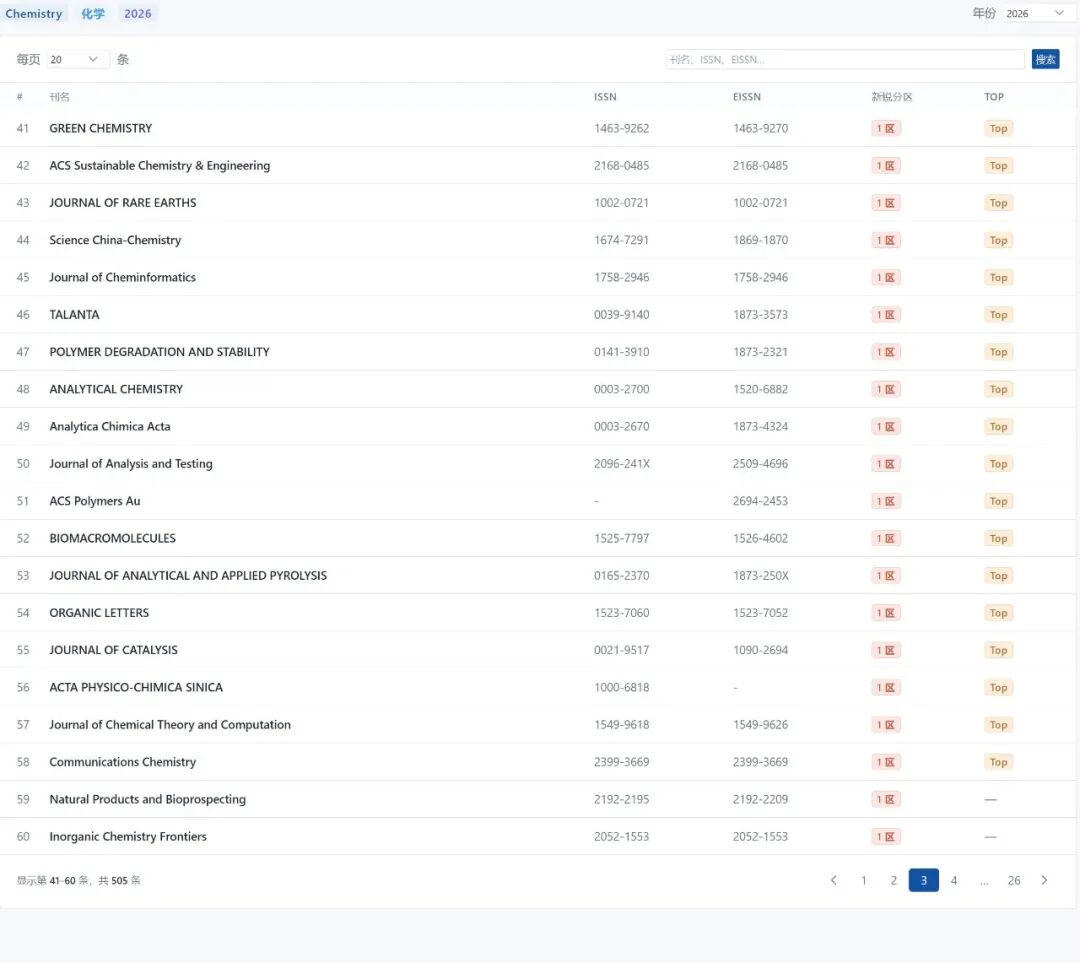Screen dimensions: 1080x963
Task: Click the 搜索 search button
Action: pos(1045,59)
